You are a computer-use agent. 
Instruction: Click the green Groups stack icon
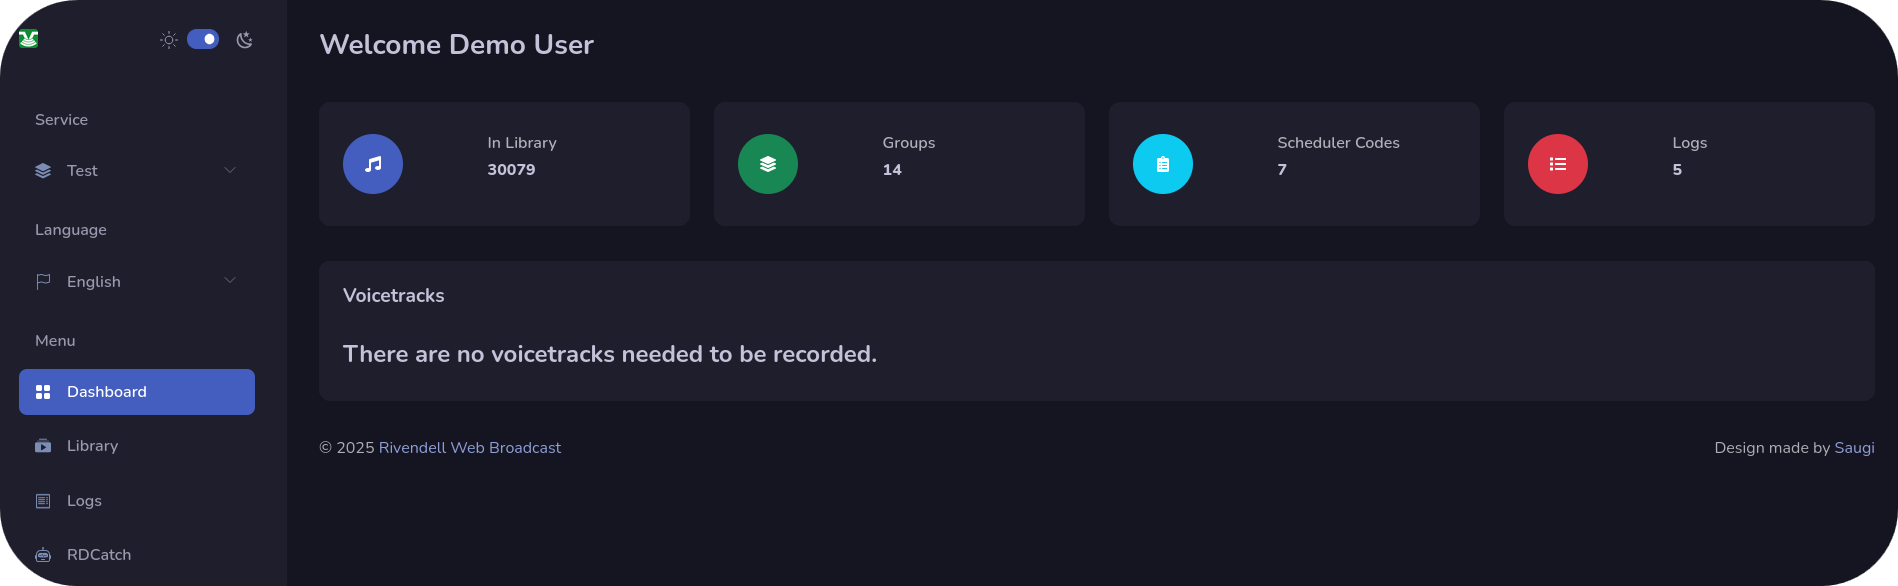point(768,164)
